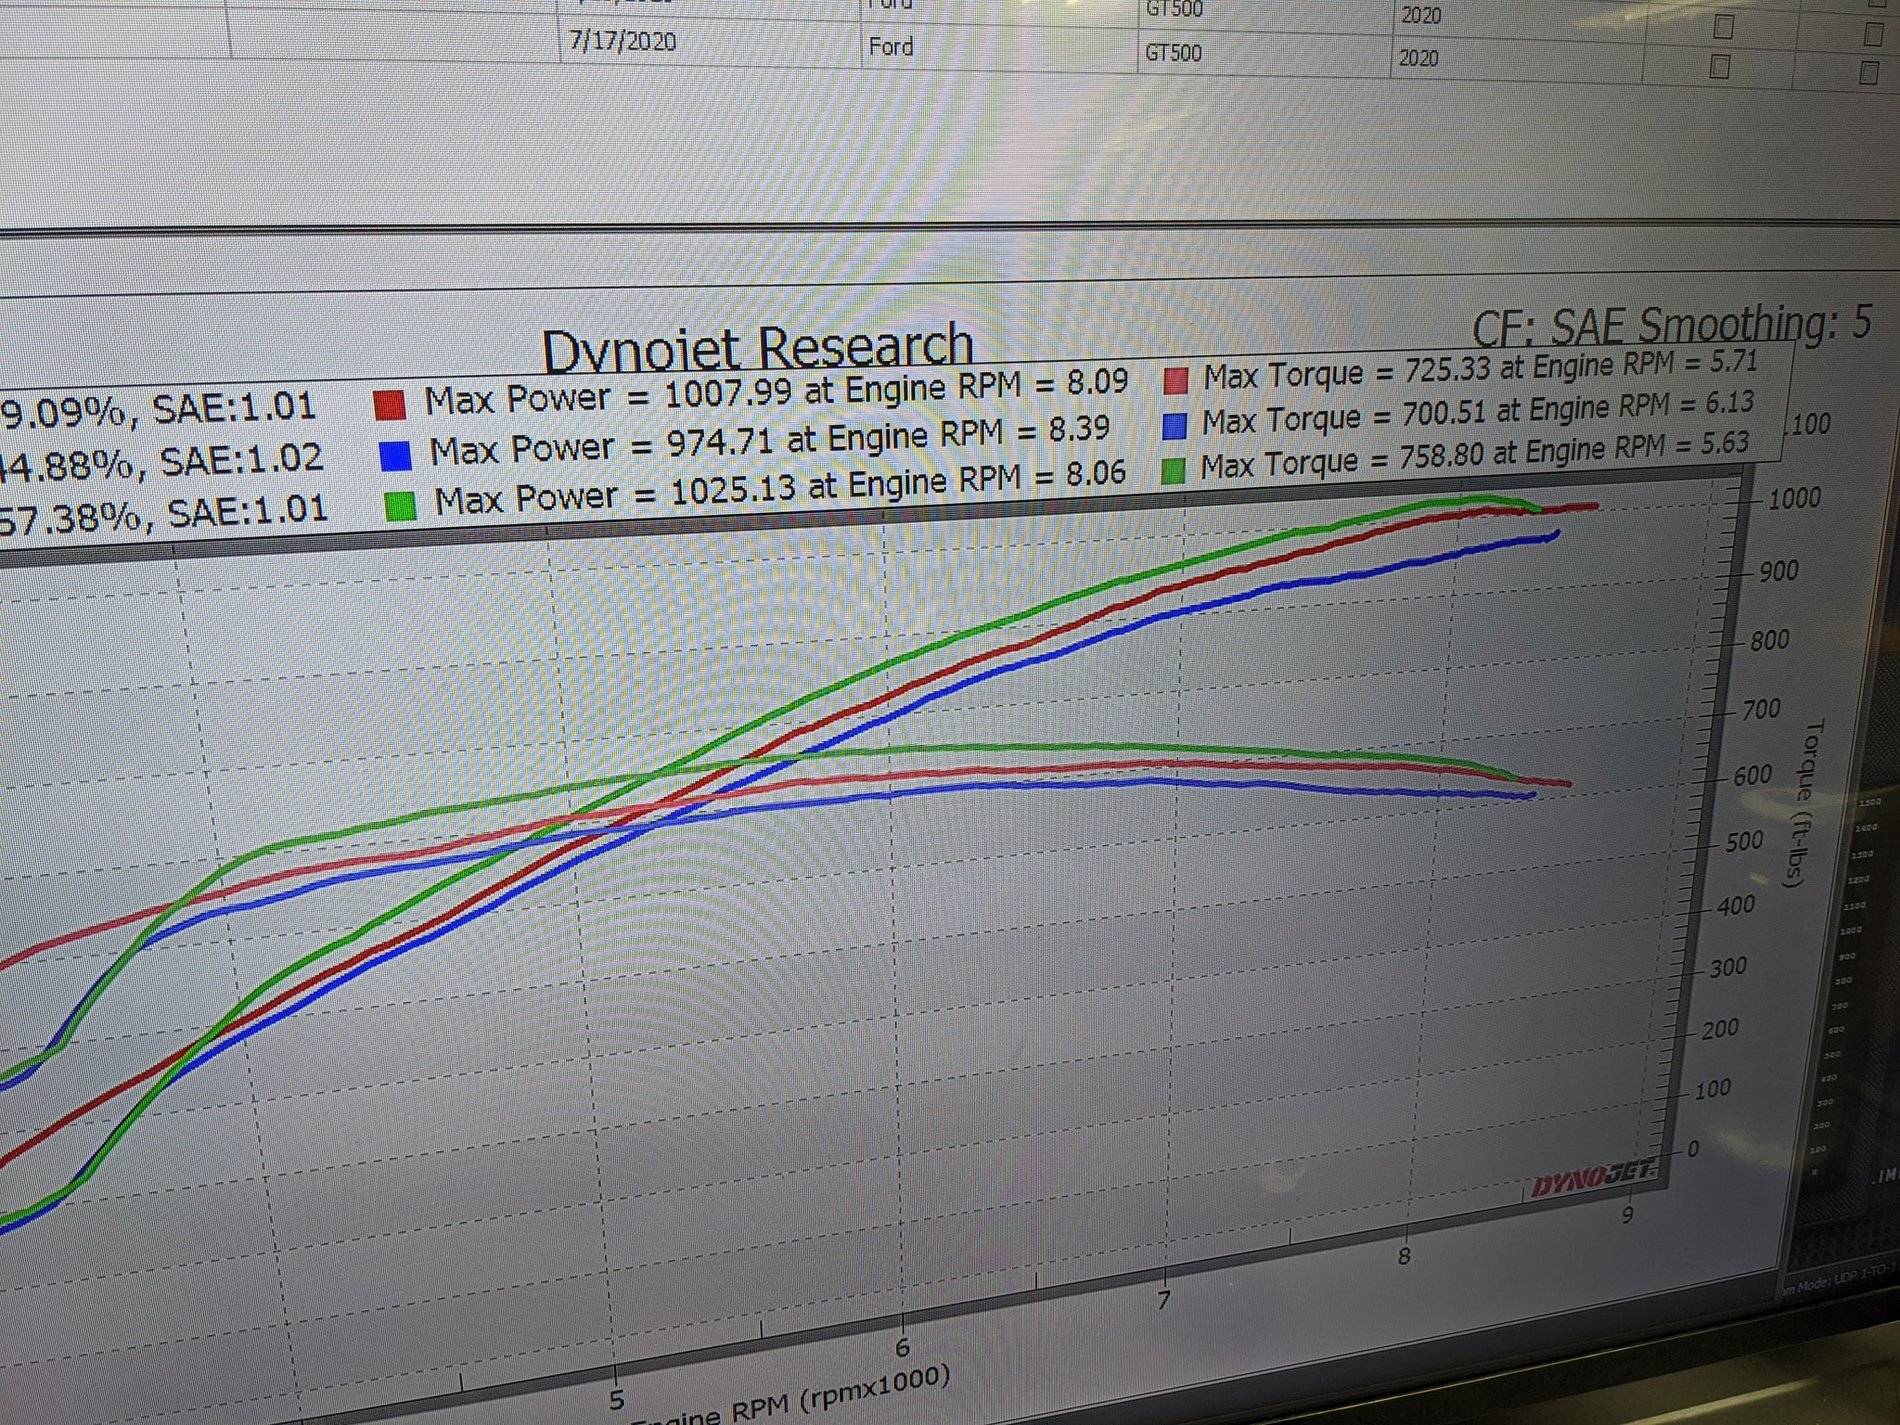Screen dimensions: 1900x1425
Task: Click the blue Max Power legend swatch
Action: pyautogui.click(x=396, y=455)
